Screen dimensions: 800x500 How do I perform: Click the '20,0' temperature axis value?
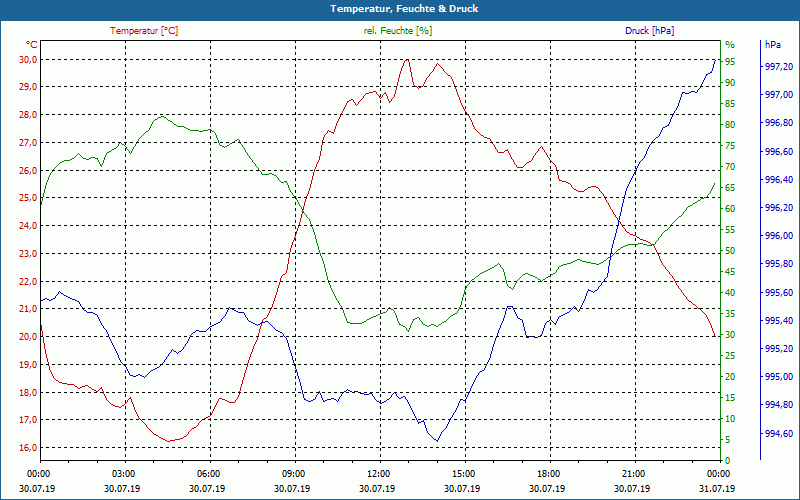(28, 337)
